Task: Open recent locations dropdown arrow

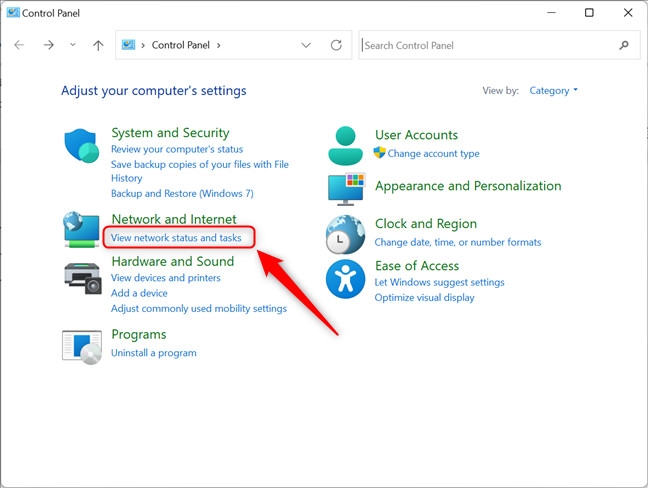Action: point(73,45)
